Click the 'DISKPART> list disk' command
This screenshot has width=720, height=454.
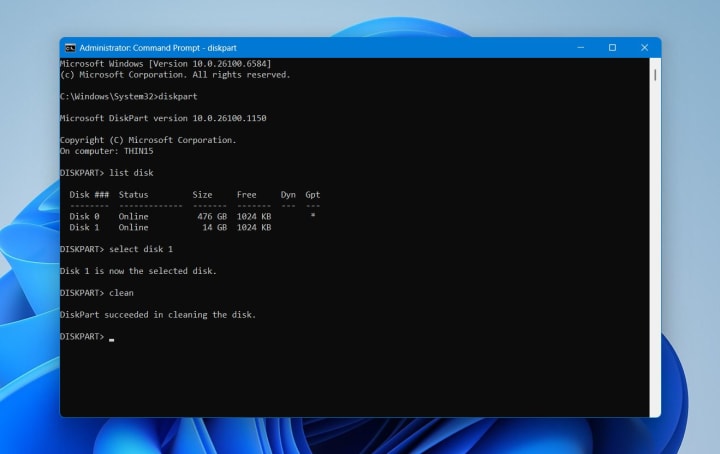tap(107, 173)
